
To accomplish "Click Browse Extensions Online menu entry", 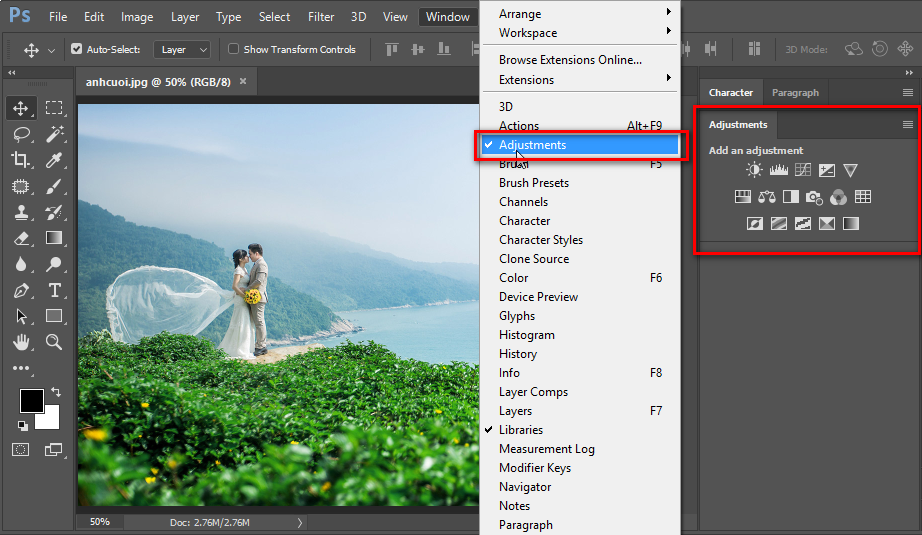I will coord(570,60).
